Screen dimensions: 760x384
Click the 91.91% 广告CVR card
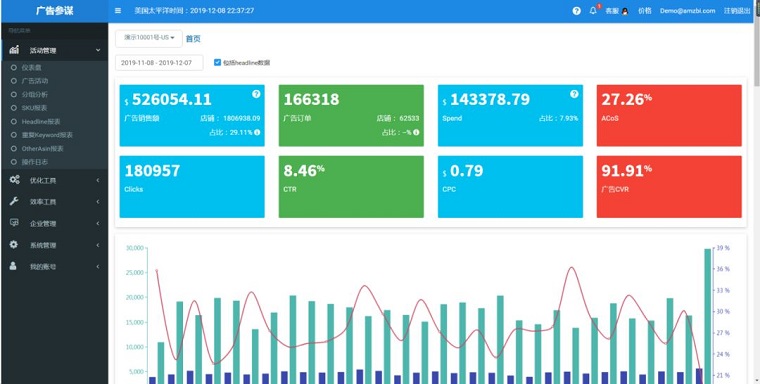[x=669, y=187]
